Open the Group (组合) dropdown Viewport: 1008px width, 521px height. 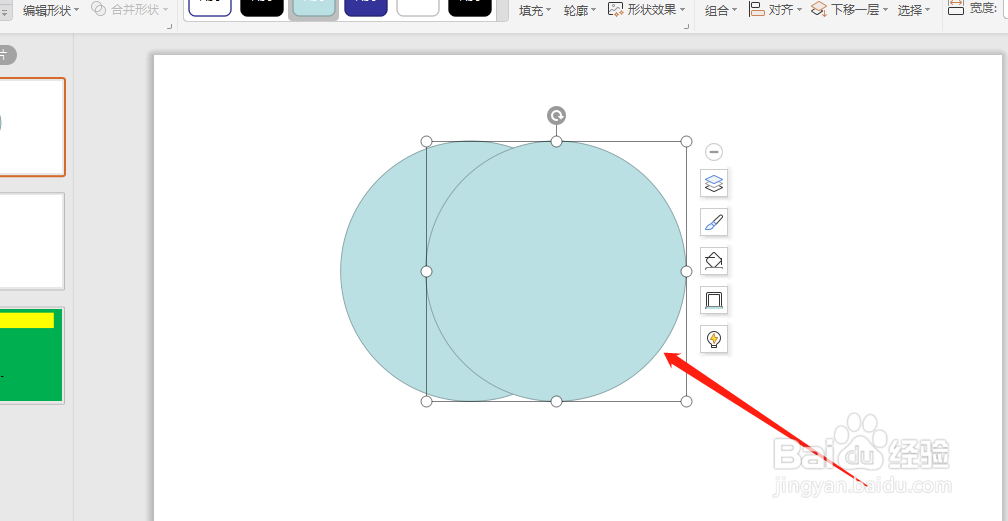tap(721, 10)
